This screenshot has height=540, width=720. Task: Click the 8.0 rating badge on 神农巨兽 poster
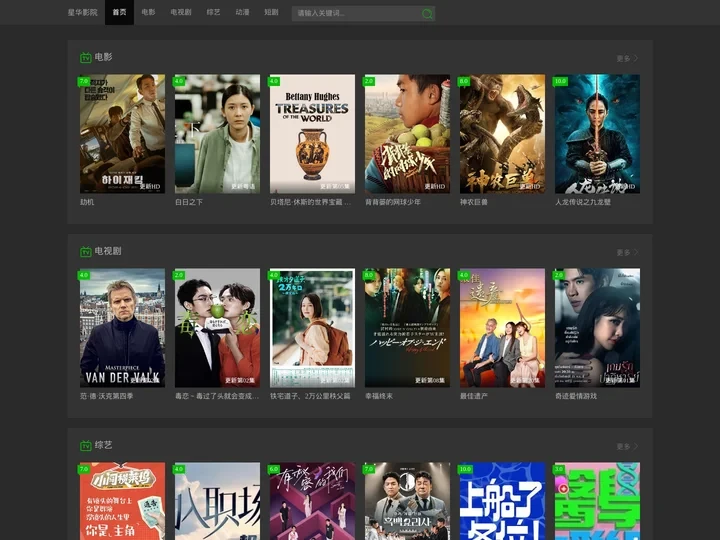(x=464, y=81)
